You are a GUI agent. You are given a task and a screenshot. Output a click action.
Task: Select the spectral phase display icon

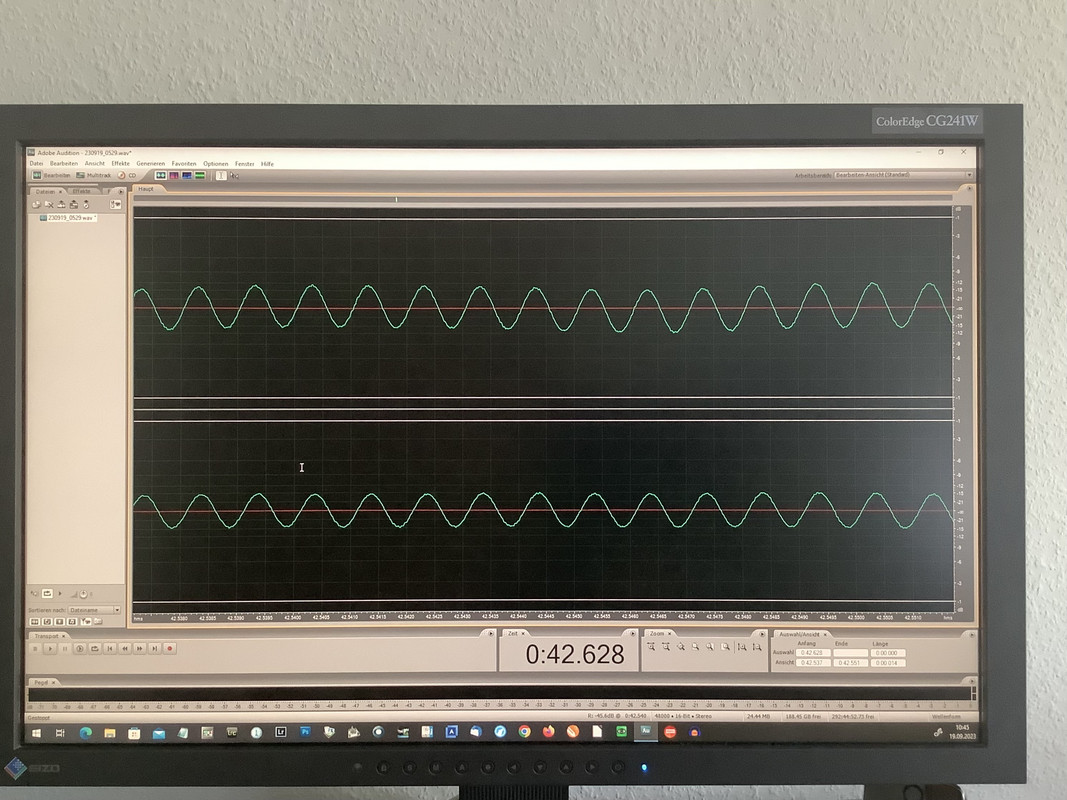(200, 176)
